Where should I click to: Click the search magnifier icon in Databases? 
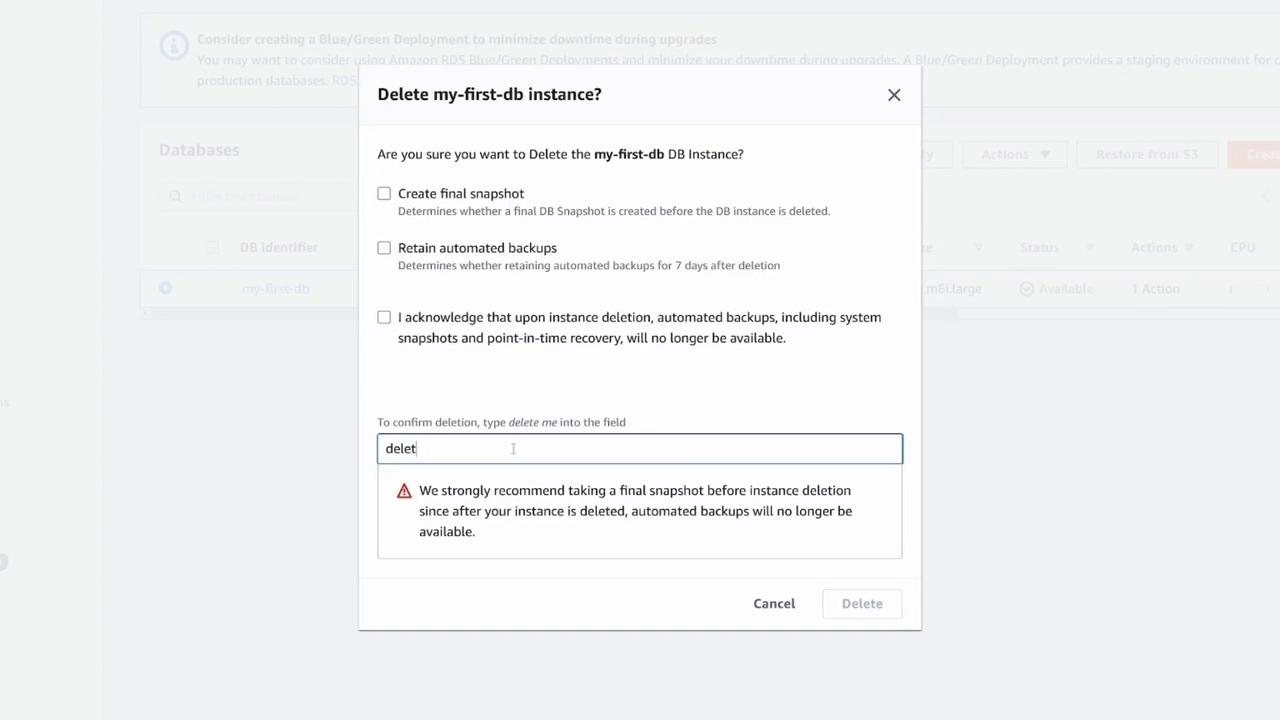click(175, 196)
